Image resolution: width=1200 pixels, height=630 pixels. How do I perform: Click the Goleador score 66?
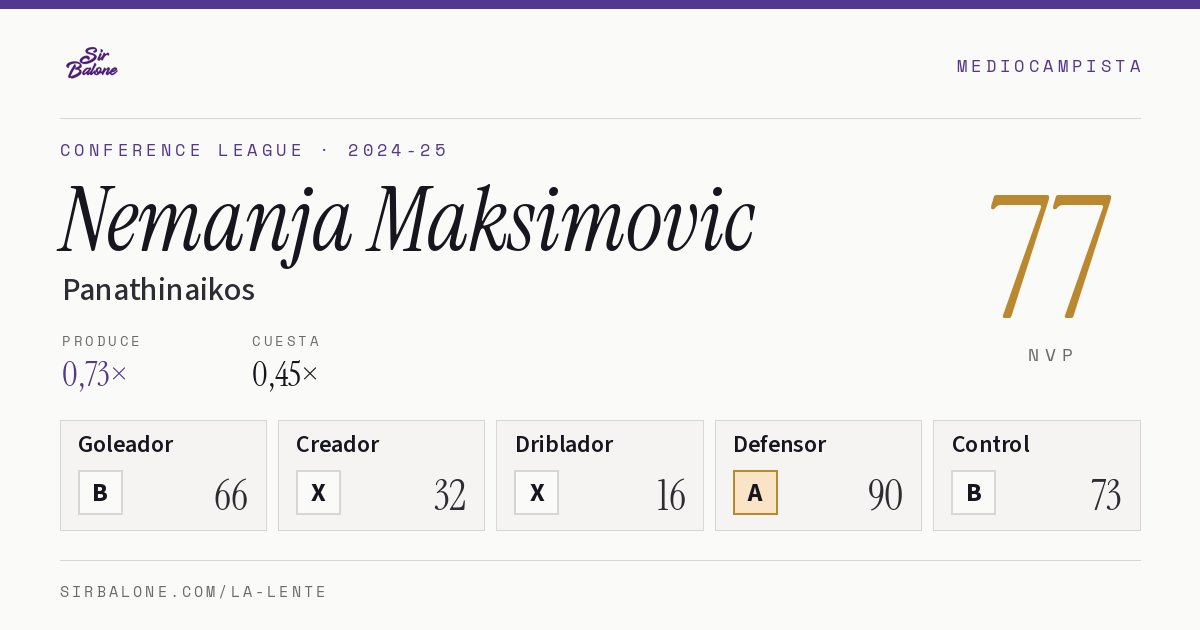pyautogui.click(x=231, y=495)
